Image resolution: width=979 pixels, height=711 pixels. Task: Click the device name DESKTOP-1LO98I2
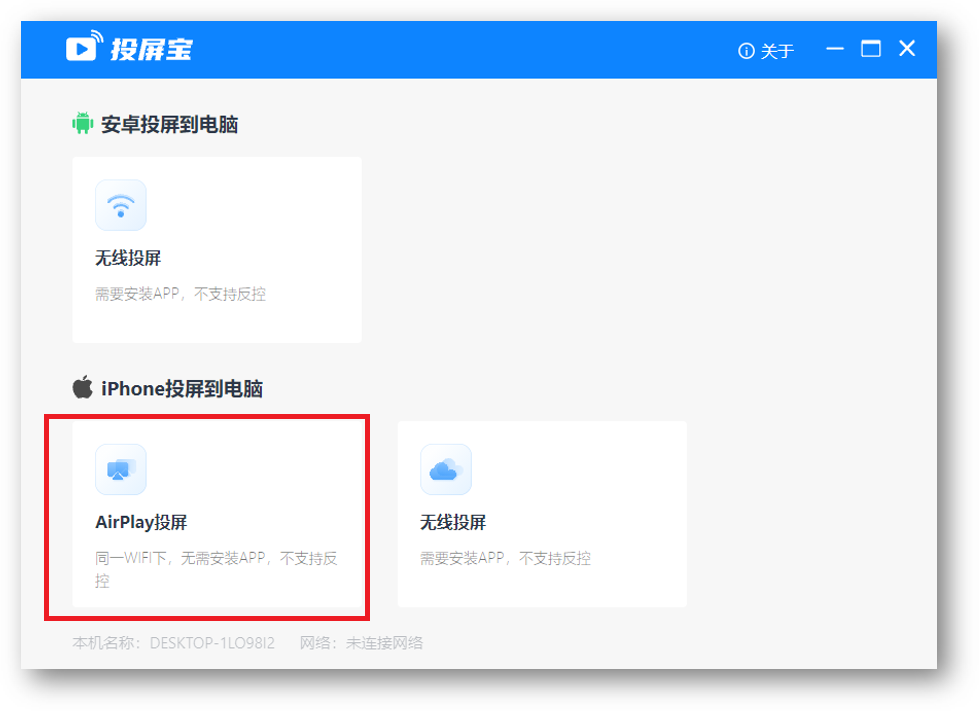coord(210,643)
